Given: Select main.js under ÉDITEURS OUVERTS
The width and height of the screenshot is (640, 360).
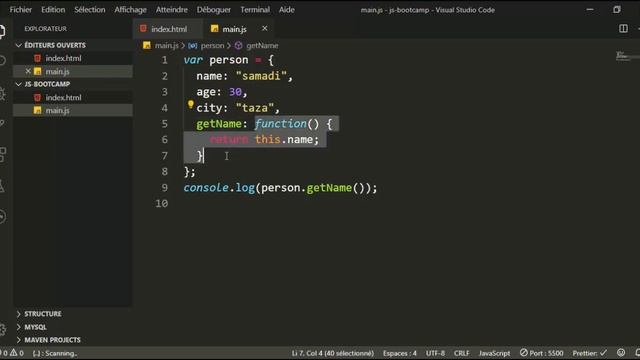Looking at the screenshot, I should click(x=57, y=71).
